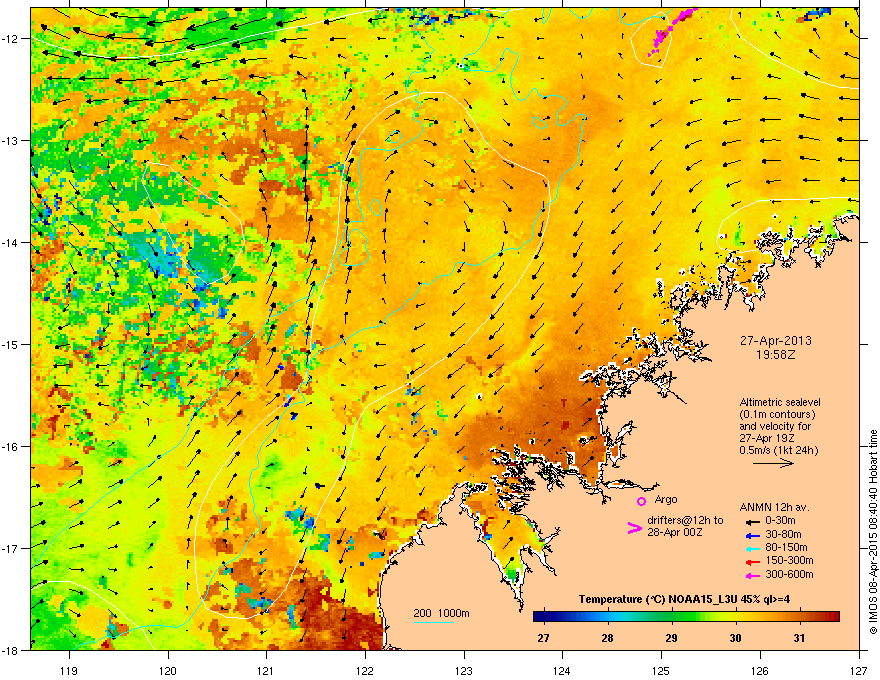
Task: Click the '0.5m/s (1kt 24h)' text
Action: 779,450
